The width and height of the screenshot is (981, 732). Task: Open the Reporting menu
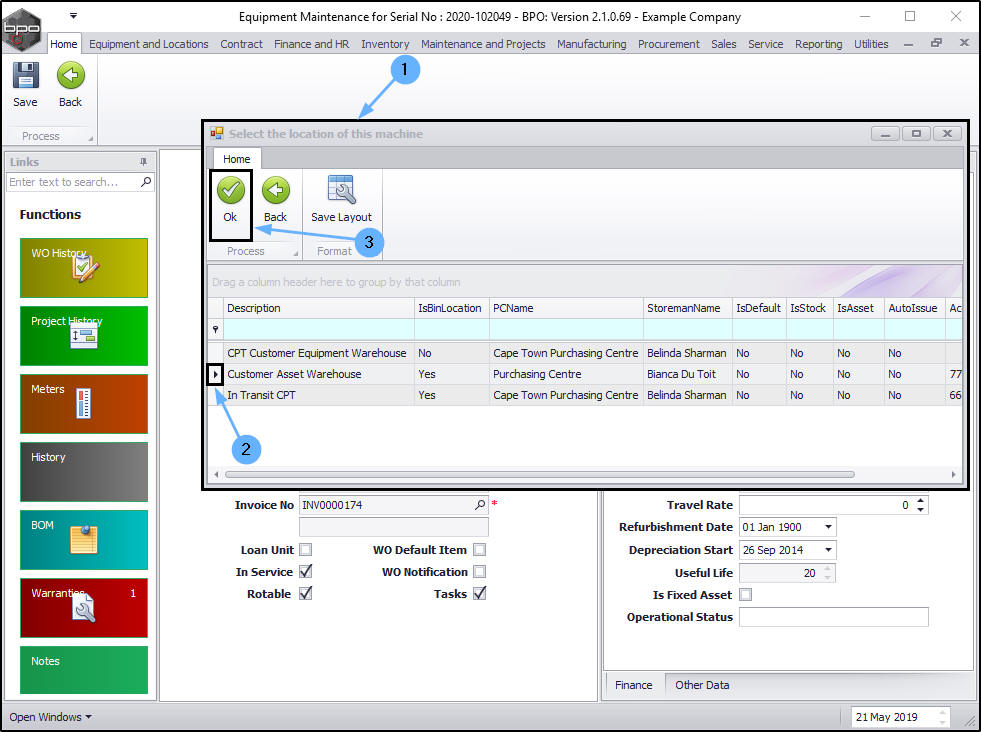(818, 44)
